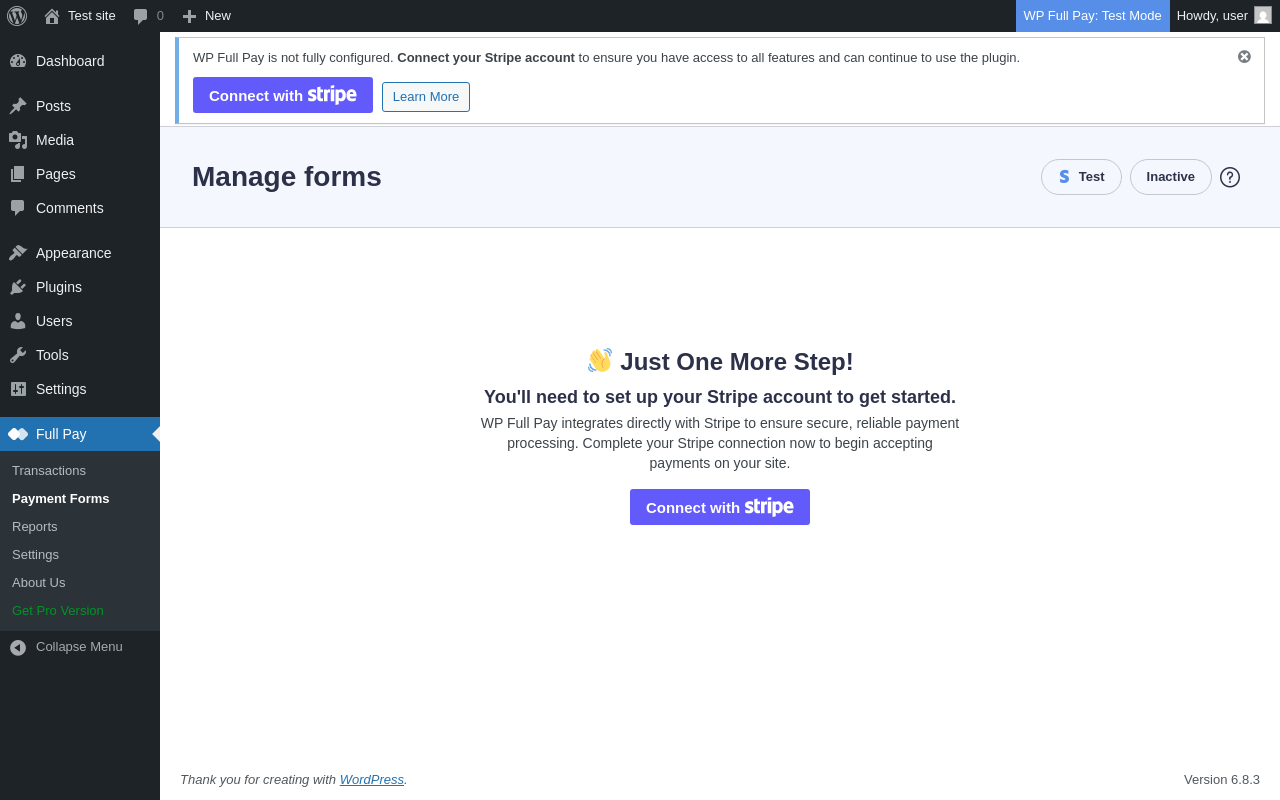The image size is (1280, 800).
Task: Click the Settings sliders icon
Action: pyautogui.click(x=18, y=389)
